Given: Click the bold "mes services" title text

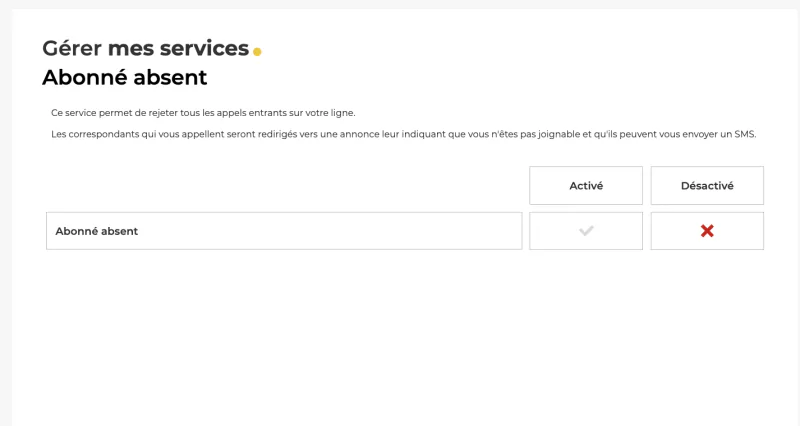Looking at the screenshot, I should tap(178, 48).
